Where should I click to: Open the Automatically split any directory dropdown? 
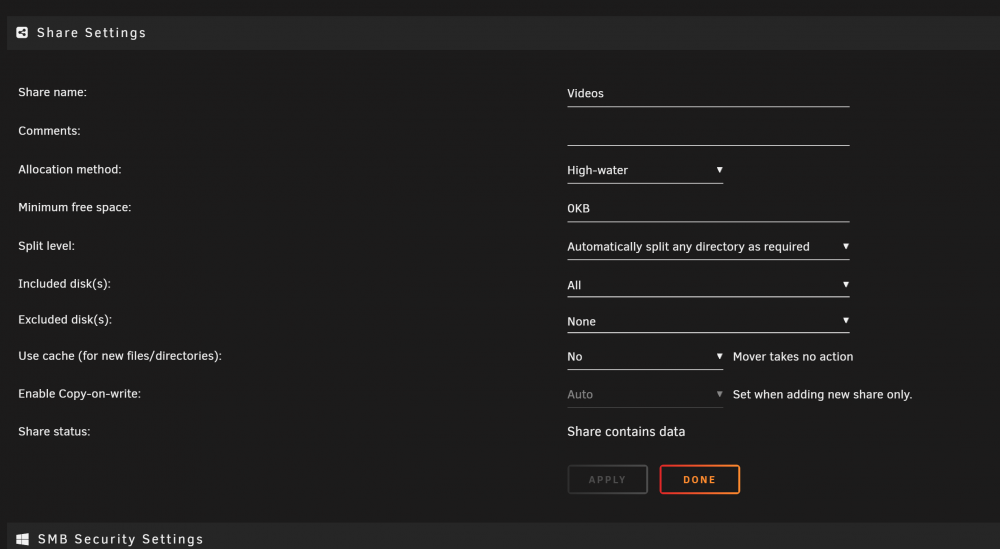708,247
